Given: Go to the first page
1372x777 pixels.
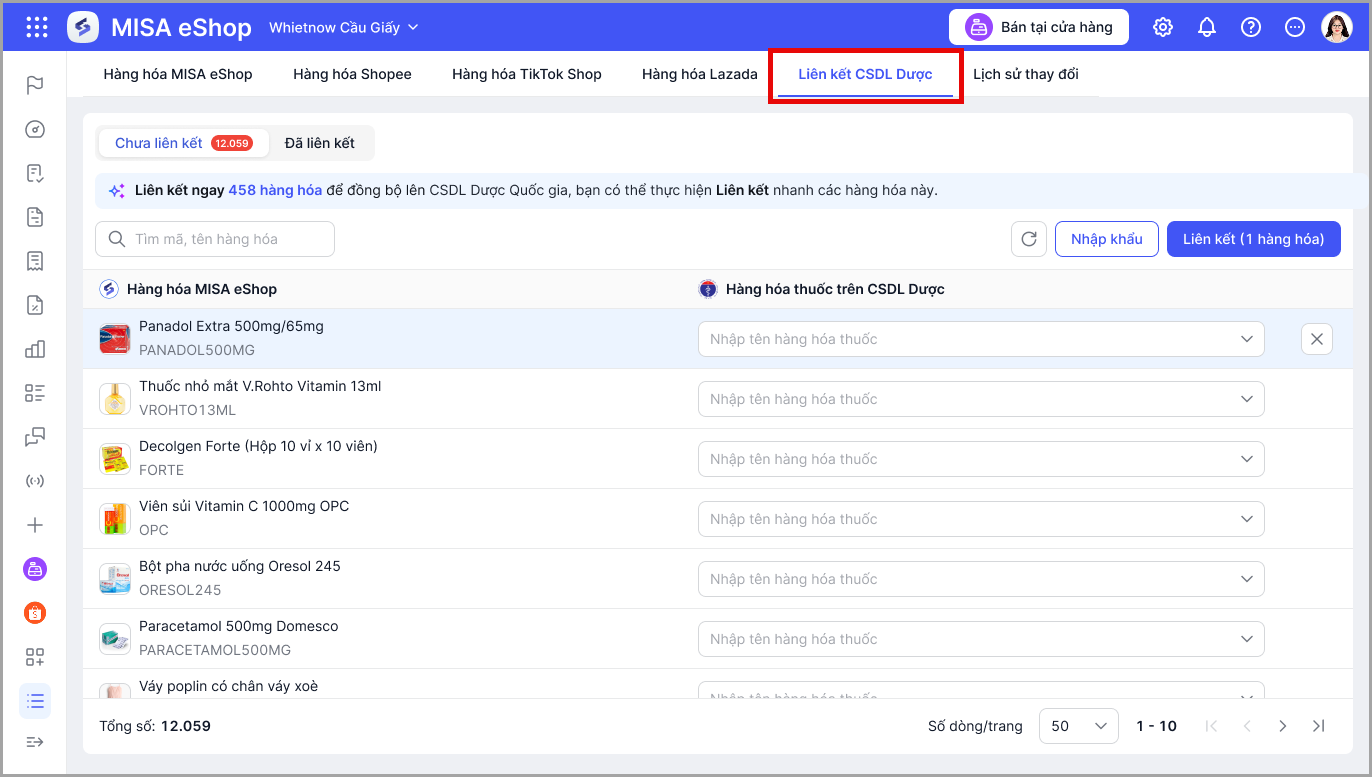Looking at the screenshot, I should pyautogui.click(x=1211, y=726).
